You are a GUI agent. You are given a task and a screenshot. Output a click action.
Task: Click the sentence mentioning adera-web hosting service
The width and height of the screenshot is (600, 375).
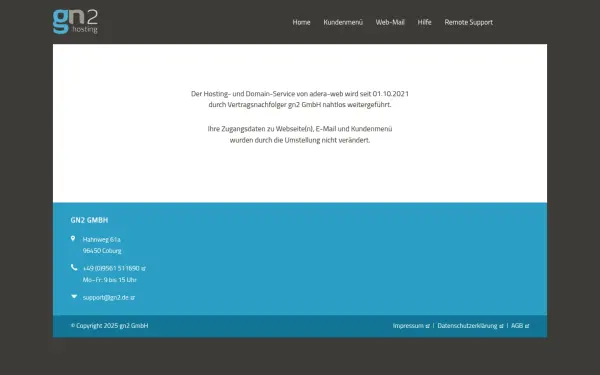300,94
